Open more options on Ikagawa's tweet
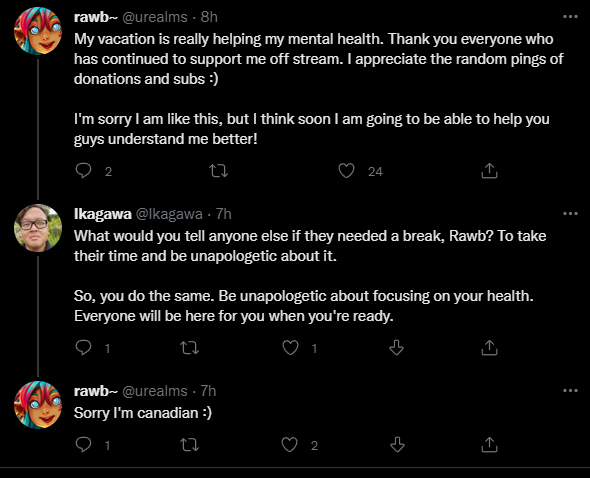The height and width of the screenshot is (478, 590). click(570, 214)
